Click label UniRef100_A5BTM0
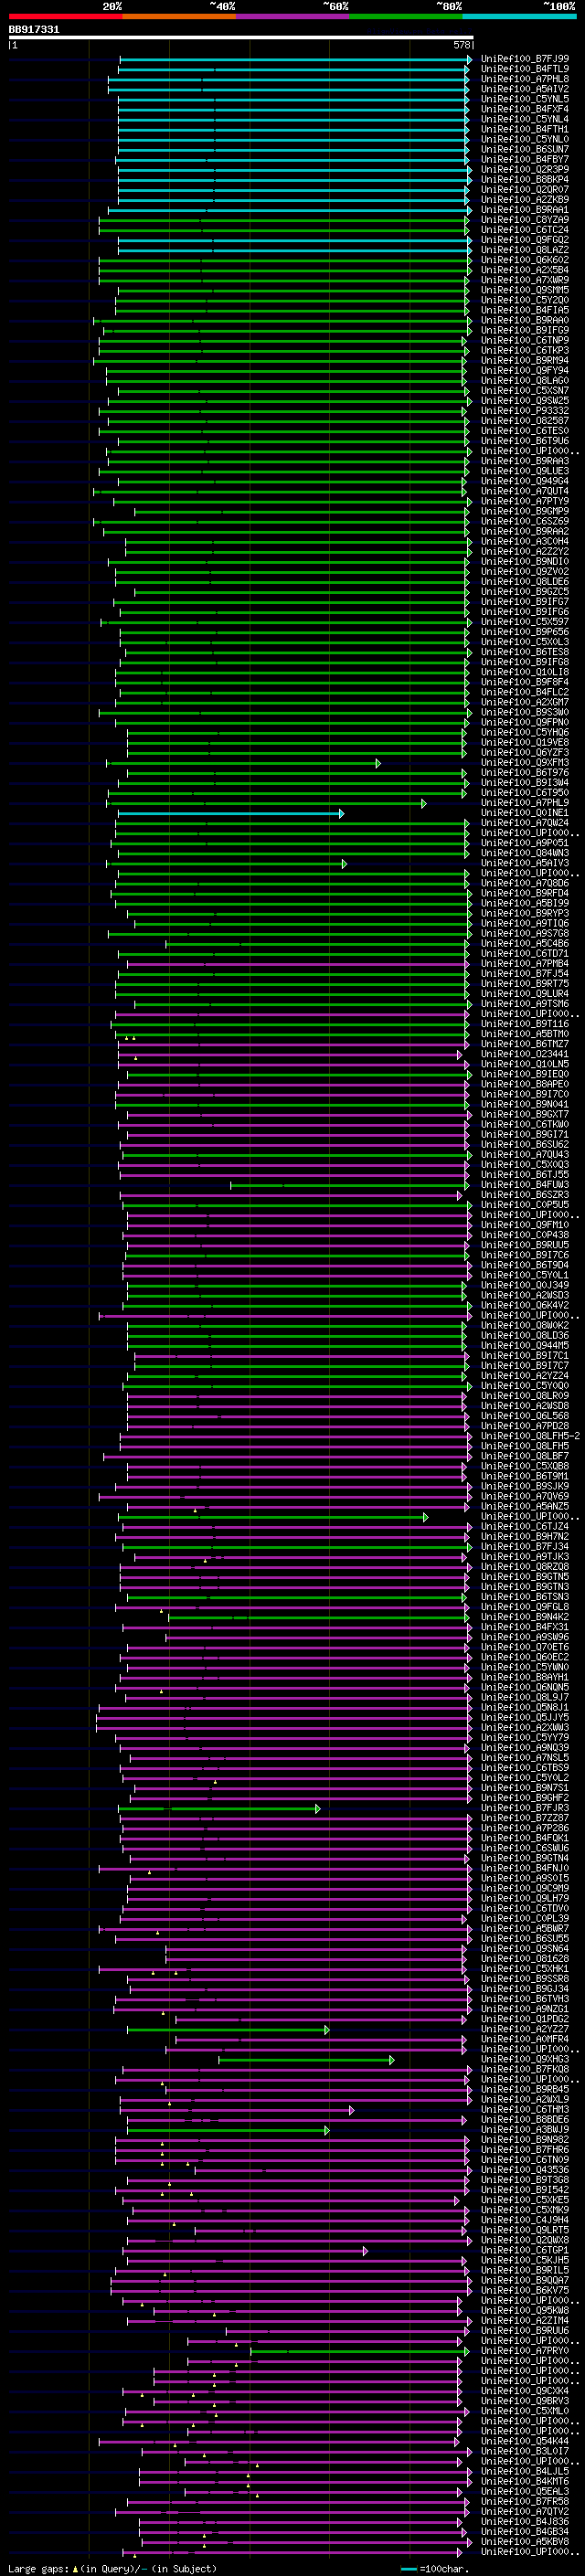Screen dimensions: 585x2576 525,1034
